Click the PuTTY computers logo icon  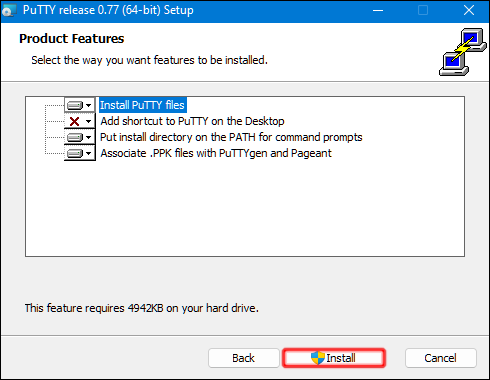tap(462, 52)
